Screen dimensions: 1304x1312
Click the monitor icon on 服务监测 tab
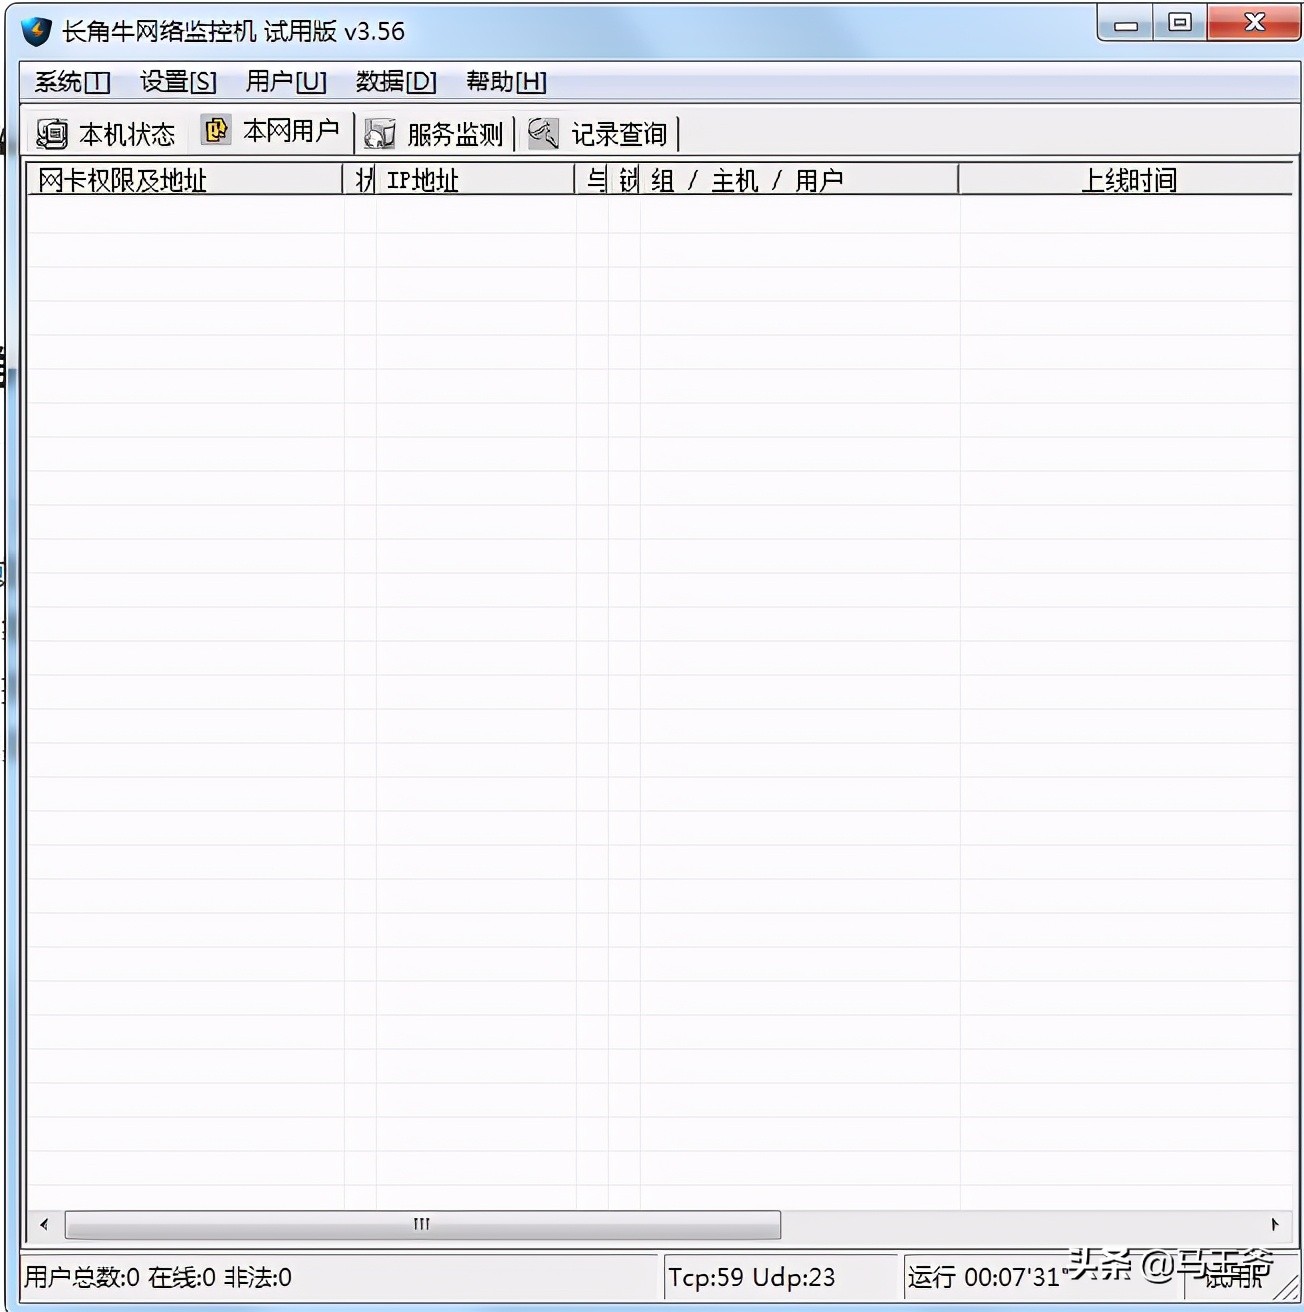pyautogui.click(x=379, y=132)
